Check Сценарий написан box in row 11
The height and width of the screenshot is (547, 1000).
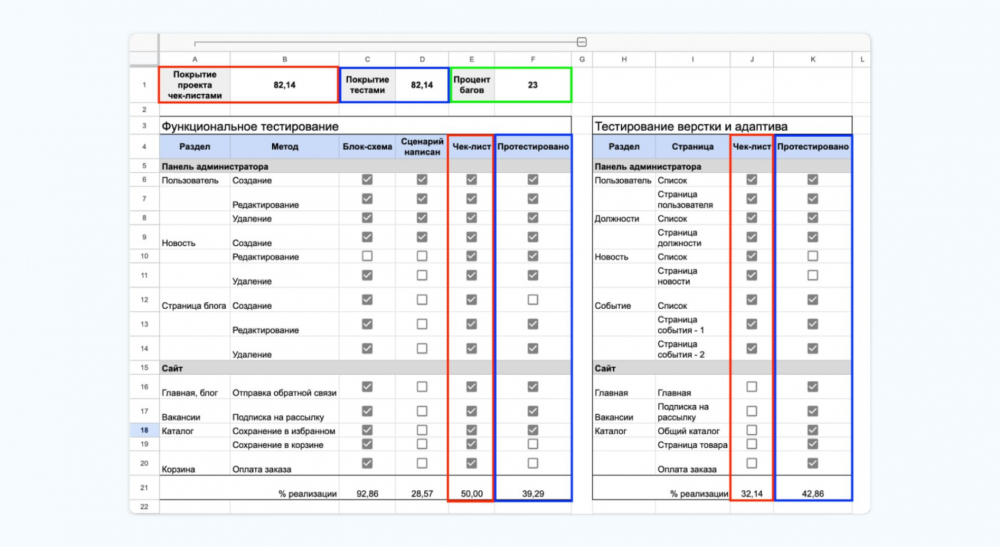[422, 275]
